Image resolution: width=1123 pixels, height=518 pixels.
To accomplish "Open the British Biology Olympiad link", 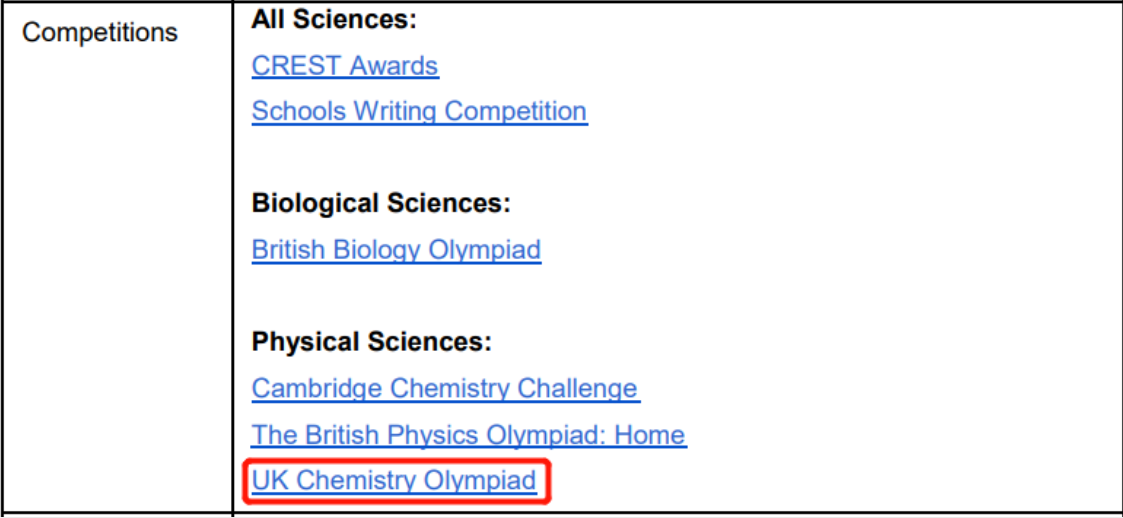I will tap(396, 249).
